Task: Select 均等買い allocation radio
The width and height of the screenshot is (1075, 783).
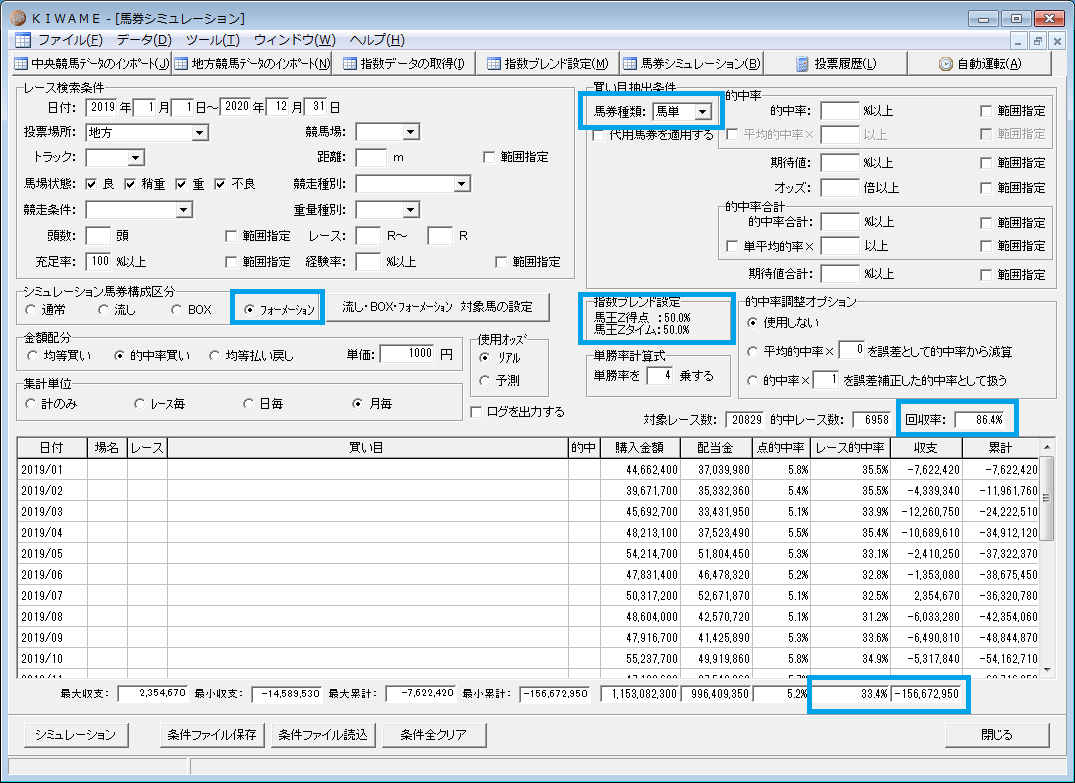Action: click(x=32, y=355)
